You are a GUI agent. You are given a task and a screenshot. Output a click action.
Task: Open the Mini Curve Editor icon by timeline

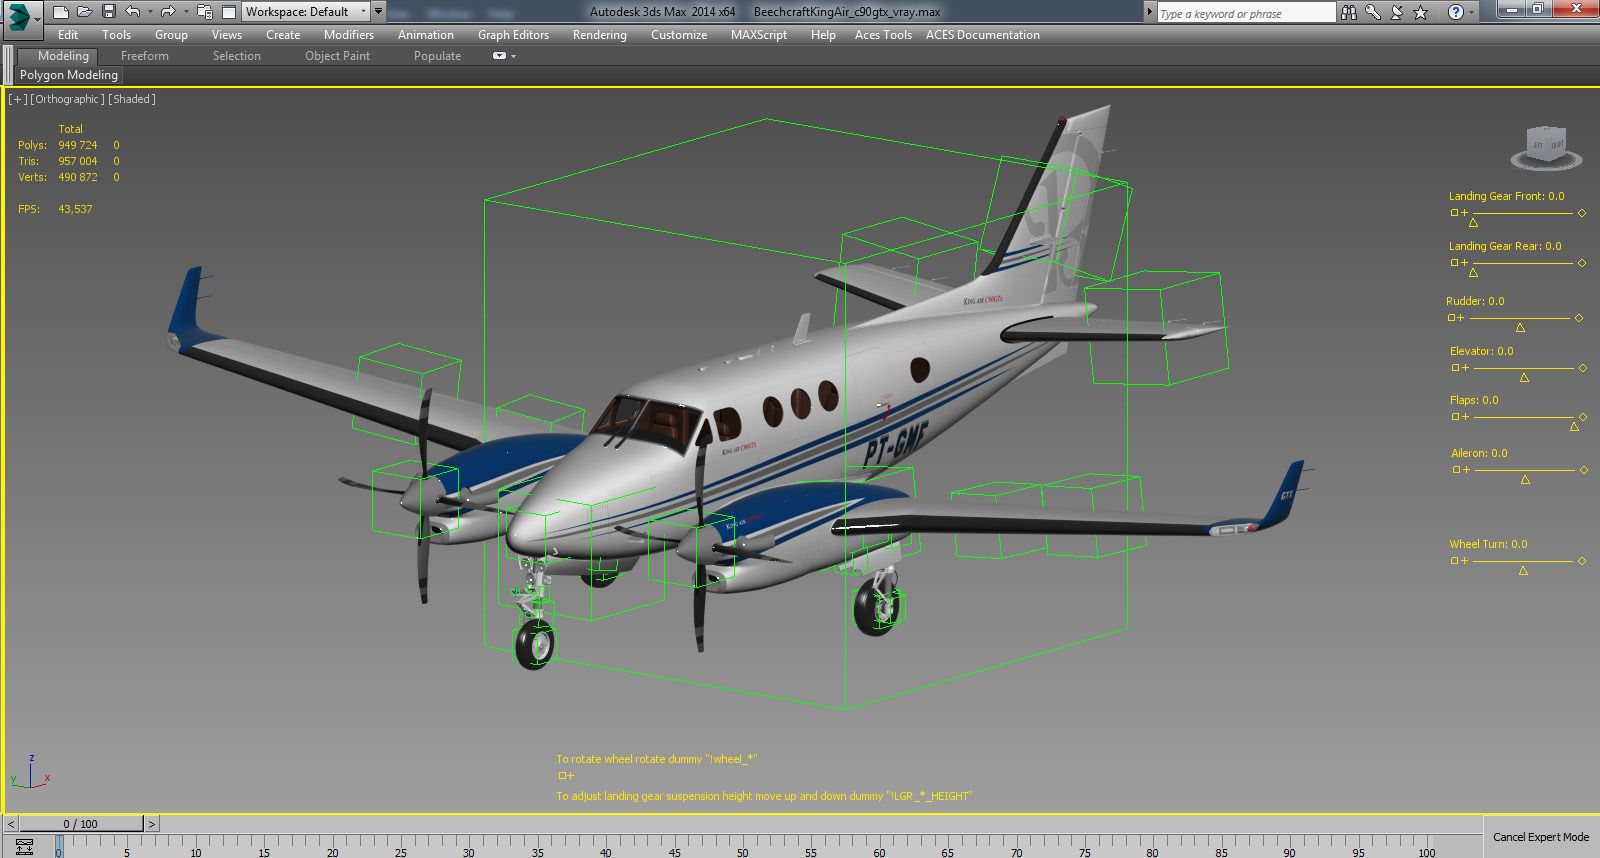coord(25,847)
